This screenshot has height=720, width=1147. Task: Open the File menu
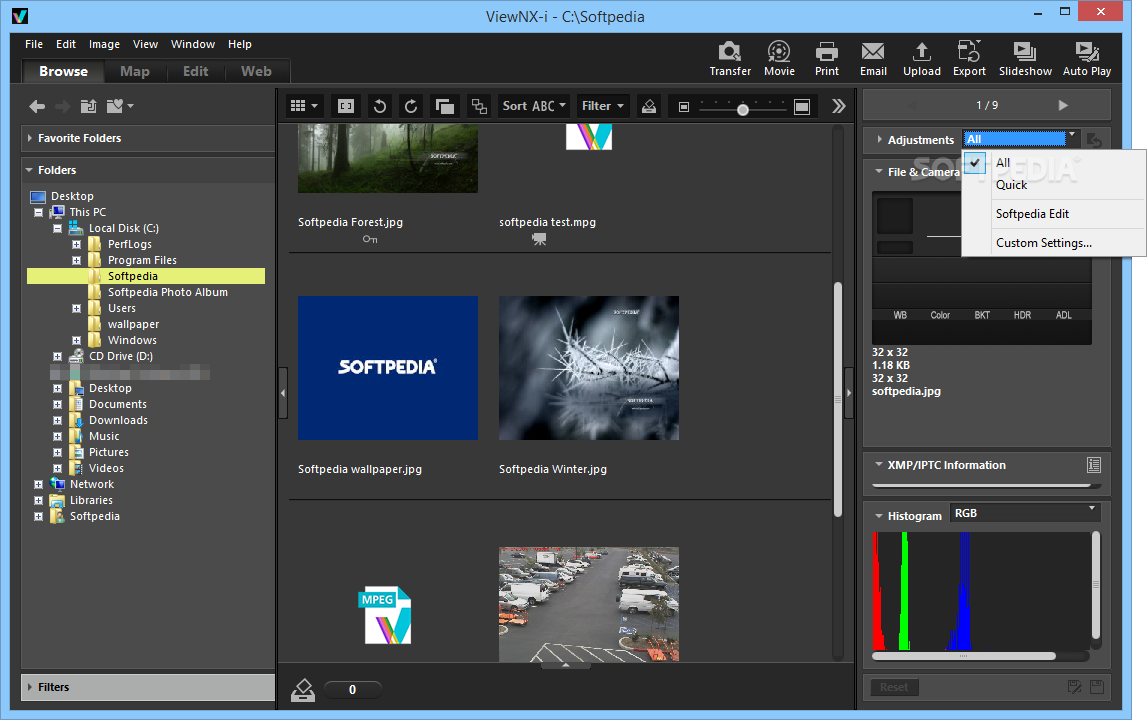34,44
